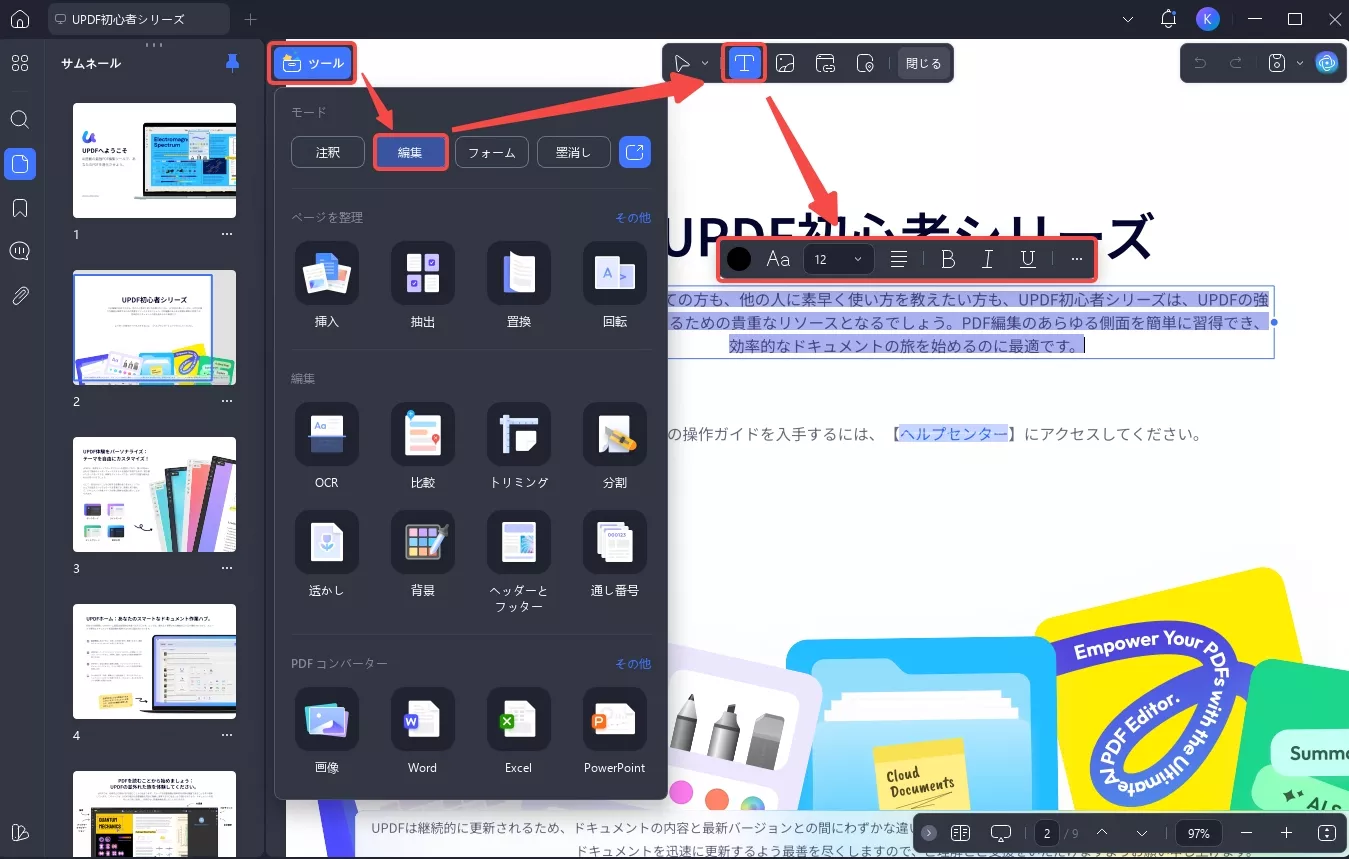This screenshot has width=1349, height=859.
Task: Select the 墨消し (Redact) mode
Action: point(574,152)
